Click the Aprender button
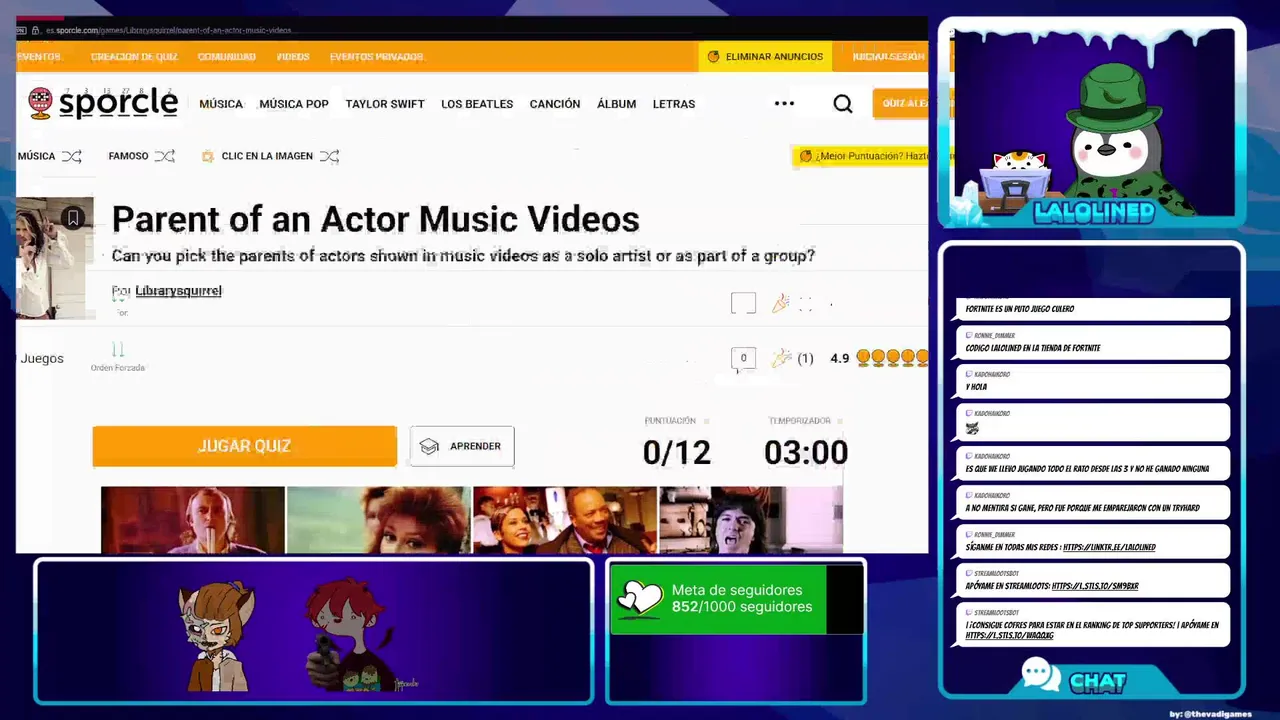Screen dimensions: 1280x720 tap(462, 446)
